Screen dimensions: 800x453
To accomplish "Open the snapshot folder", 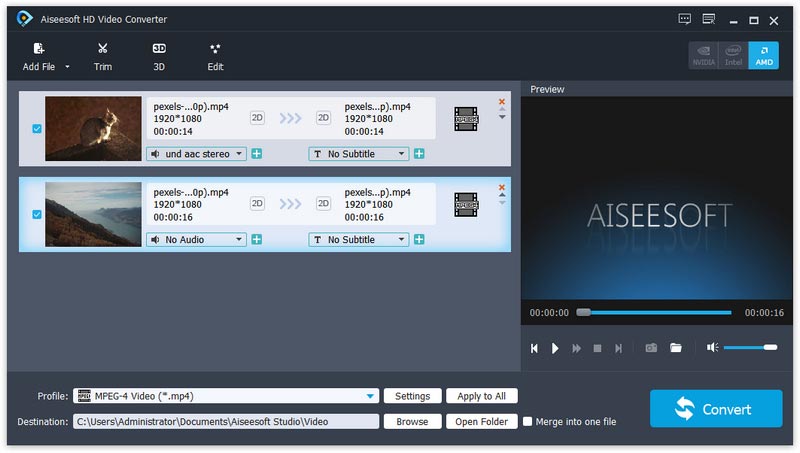I will pyautogui.click(x=676, y=348).
